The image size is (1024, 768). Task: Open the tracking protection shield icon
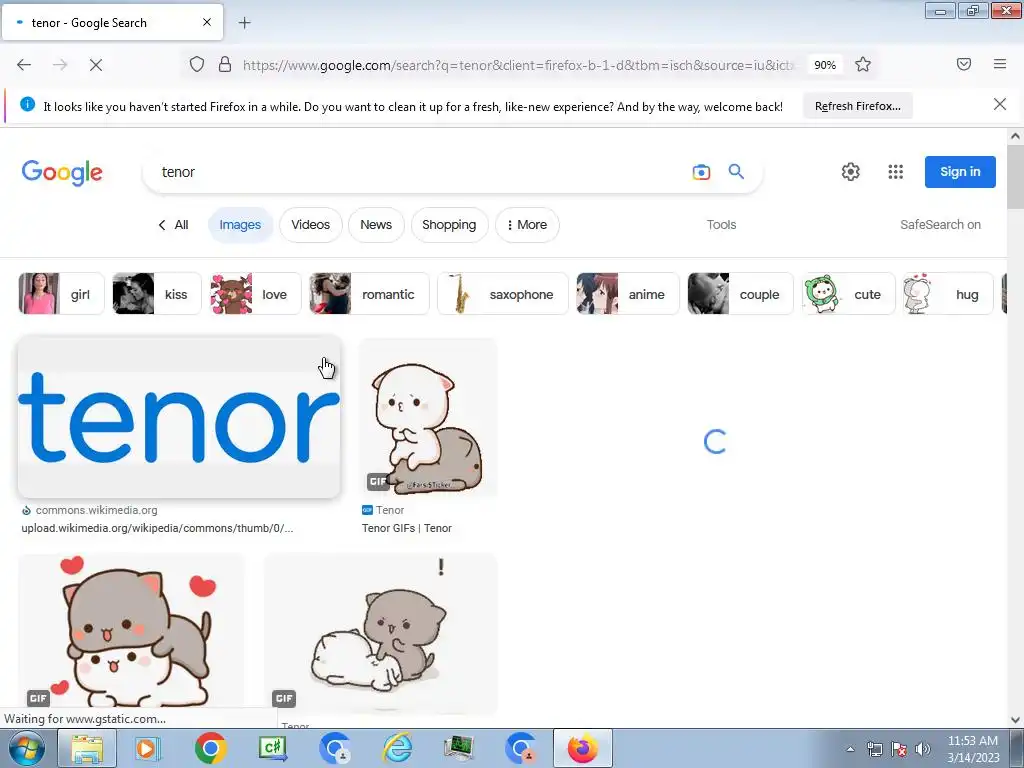(197, 65)
